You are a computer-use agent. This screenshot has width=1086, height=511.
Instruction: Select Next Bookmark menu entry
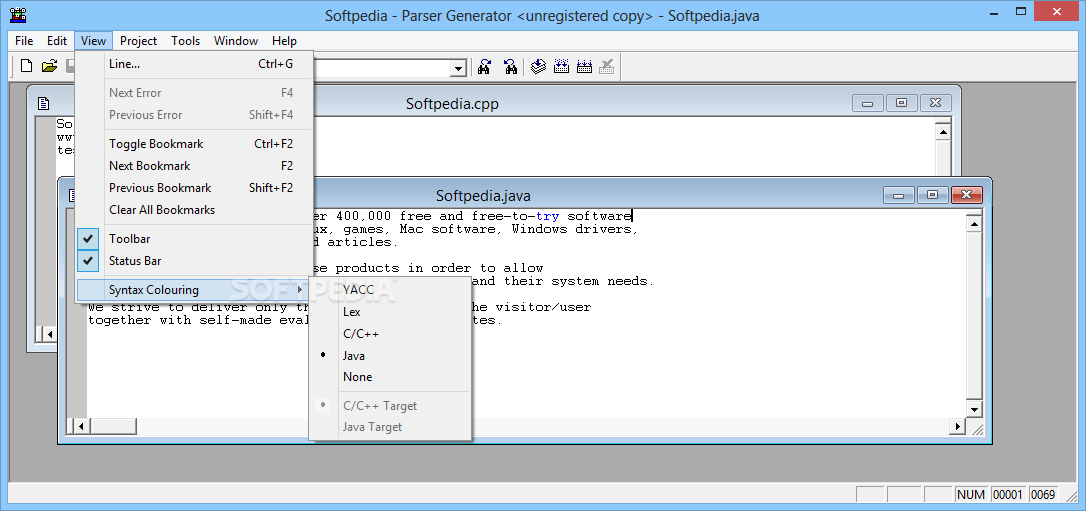pyautogui.click(x=195, y=166)
